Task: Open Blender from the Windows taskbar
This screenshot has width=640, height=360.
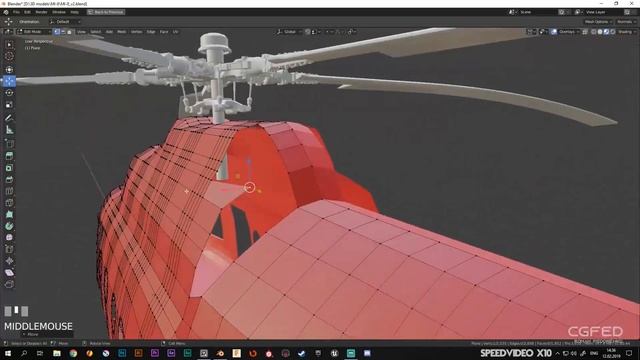Action: click(x=220, y=353)
